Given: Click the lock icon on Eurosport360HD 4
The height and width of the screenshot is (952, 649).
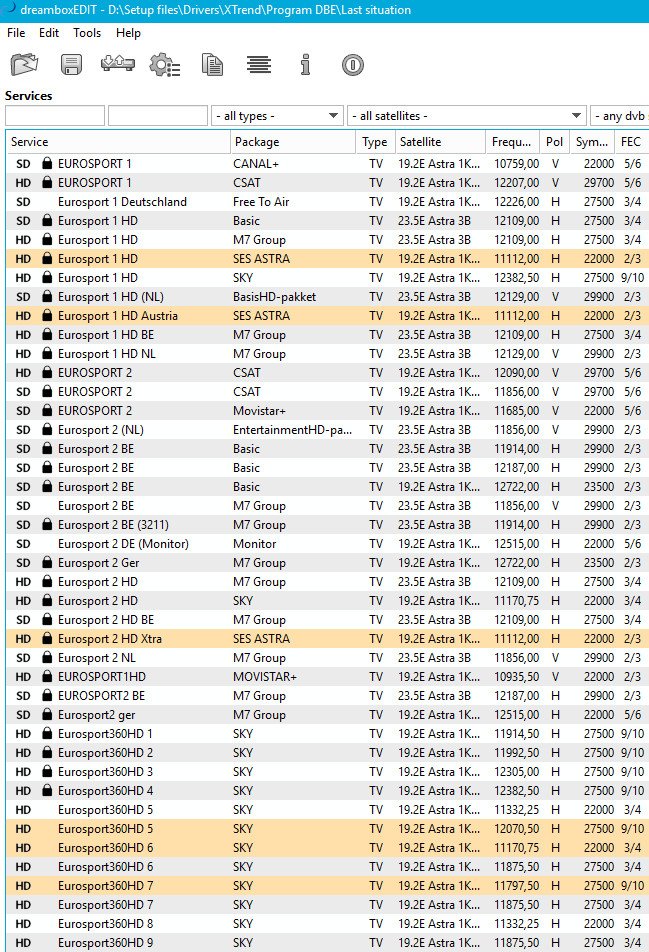Looking at the screenshot, I should pos(47,790).
